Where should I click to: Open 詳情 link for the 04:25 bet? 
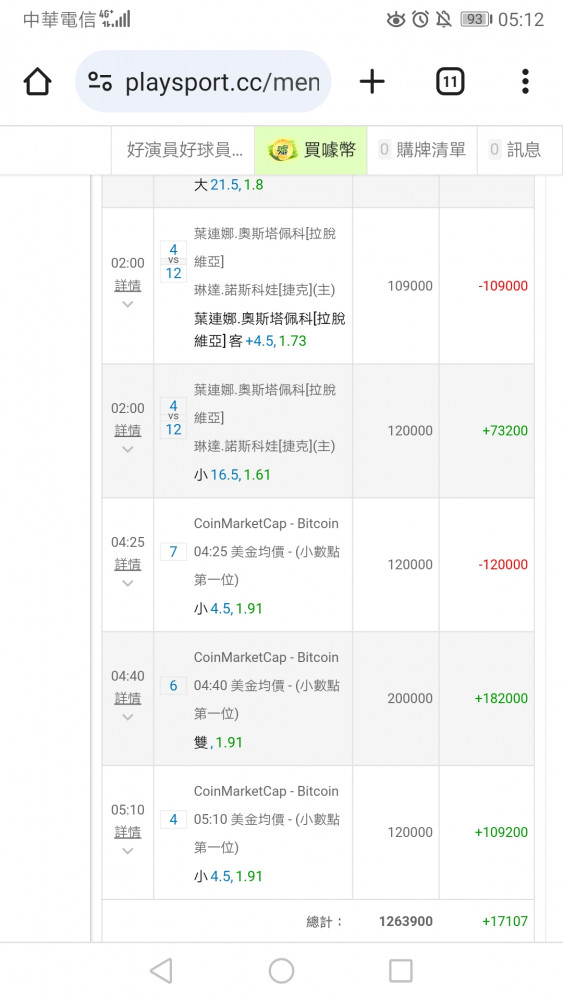pyautogui.click(x=128, y=564)
